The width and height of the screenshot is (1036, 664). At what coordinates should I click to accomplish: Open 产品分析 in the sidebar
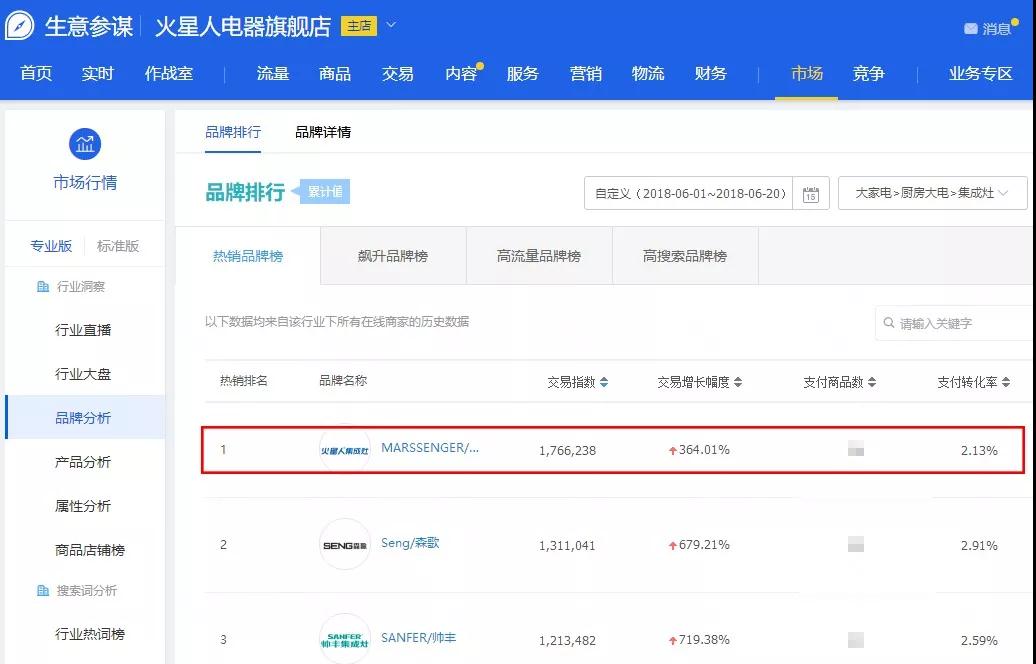click(x=83, y=462)
